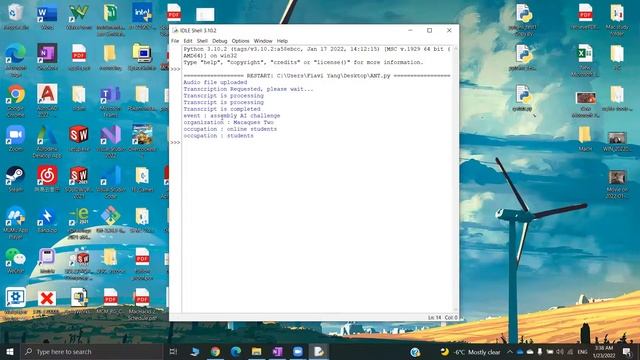Open the Microsoft Edge desktop shortcut
640x360 pixels.
point(16,58)
